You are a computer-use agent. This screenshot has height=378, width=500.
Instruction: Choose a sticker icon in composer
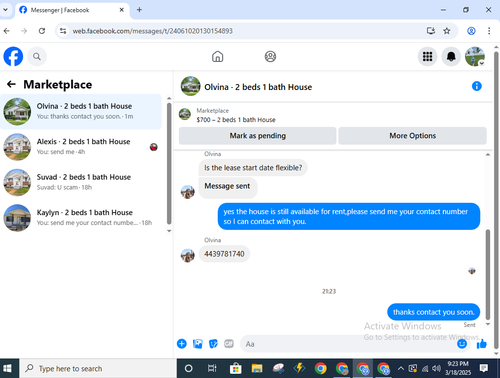213,344
